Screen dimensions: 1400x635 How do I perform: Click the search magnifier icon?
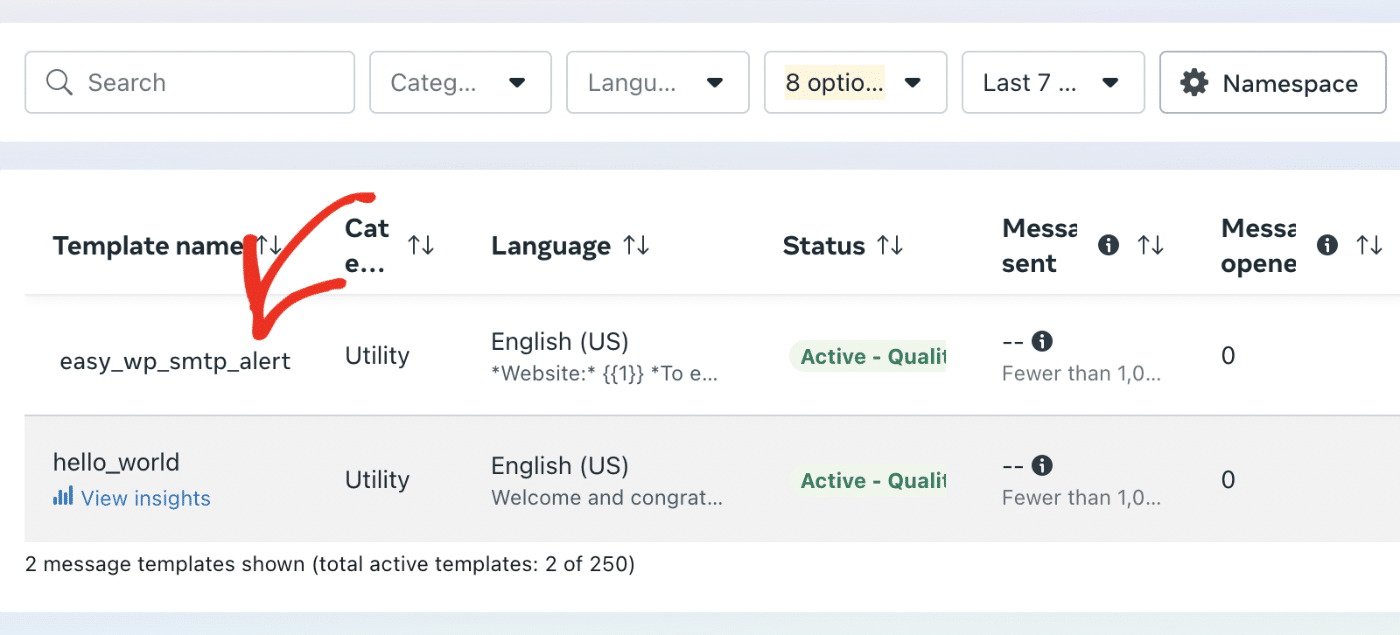tap(59, 83)
